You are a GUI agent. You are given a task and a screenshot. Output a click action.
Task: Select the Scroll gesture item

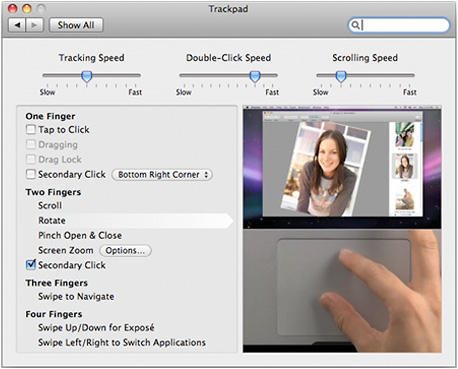pos(50,205)
